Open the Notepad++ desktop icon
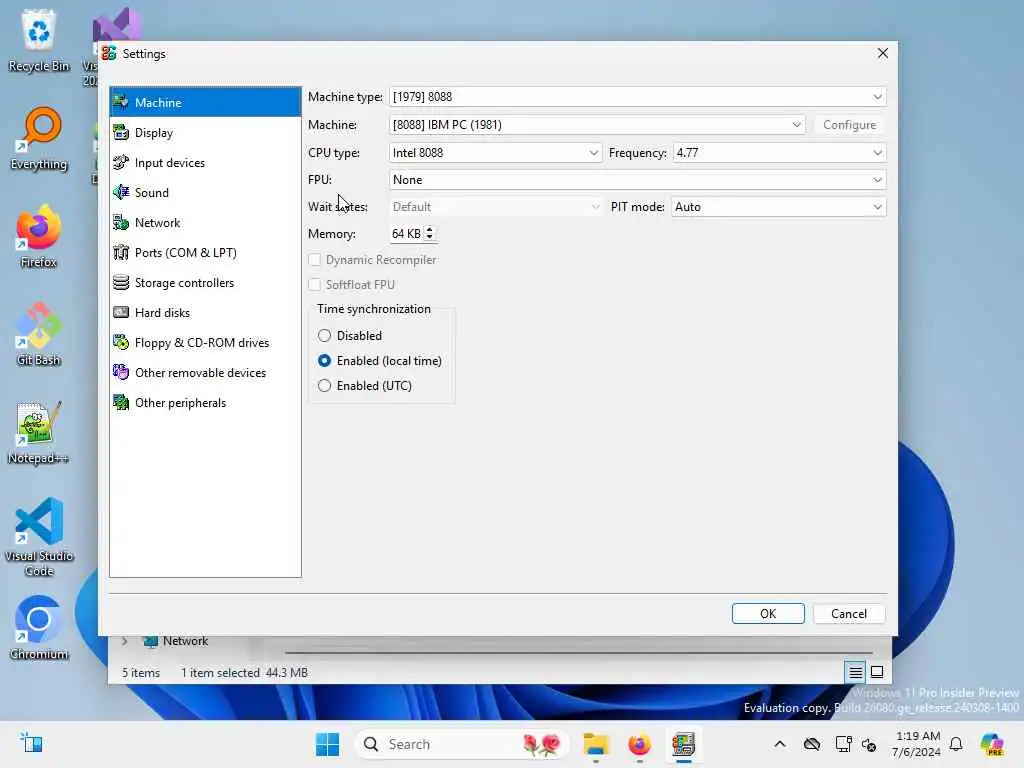Screen dimensions: 1024x768 point(39,432)
